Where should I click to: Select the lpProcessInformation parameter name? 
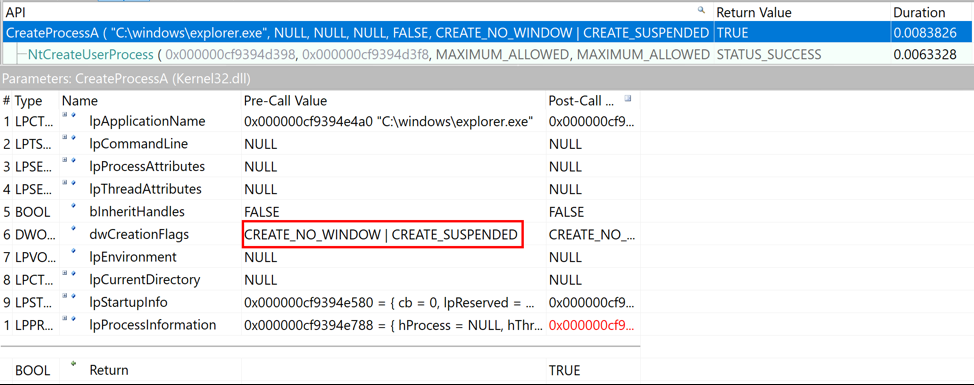[x=153, y=325]
